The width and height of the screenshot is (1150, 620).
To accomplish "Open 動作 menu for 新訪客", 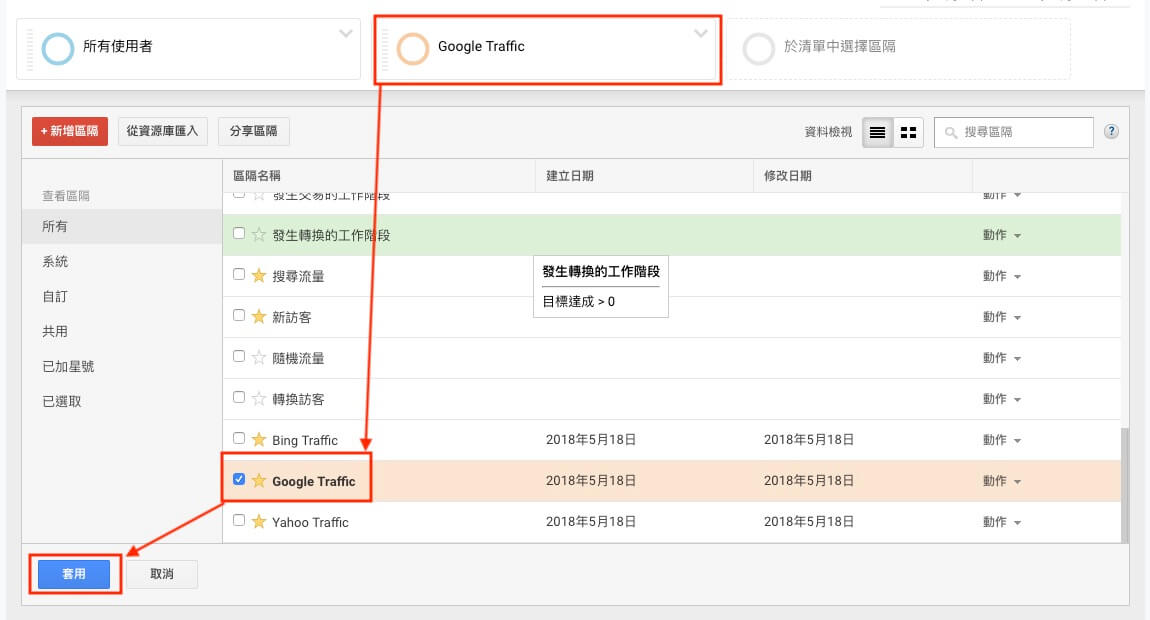I will click(x=1002, y=317).
